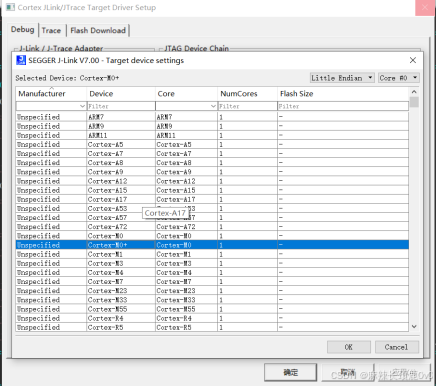
Task: Select the Cortex-A9 device row
Action: (x=212, y=172)
